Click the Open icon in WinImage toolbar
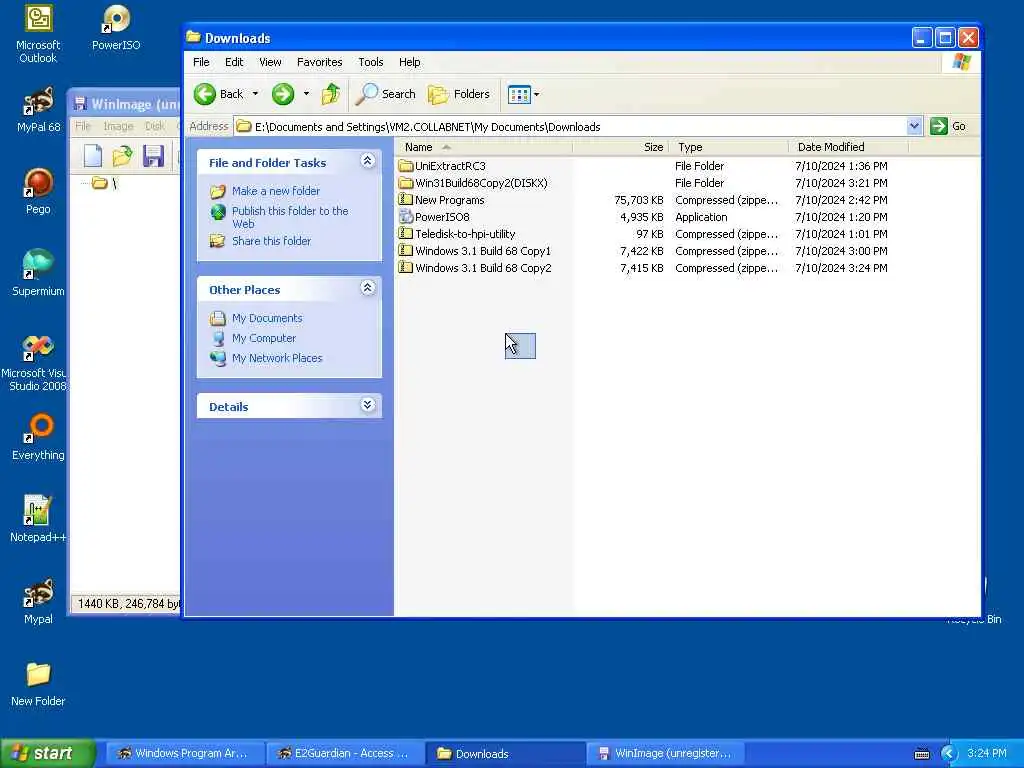The width and height of the screenshot is (1024, 768). pyautogui.click(x=122, y=156)
